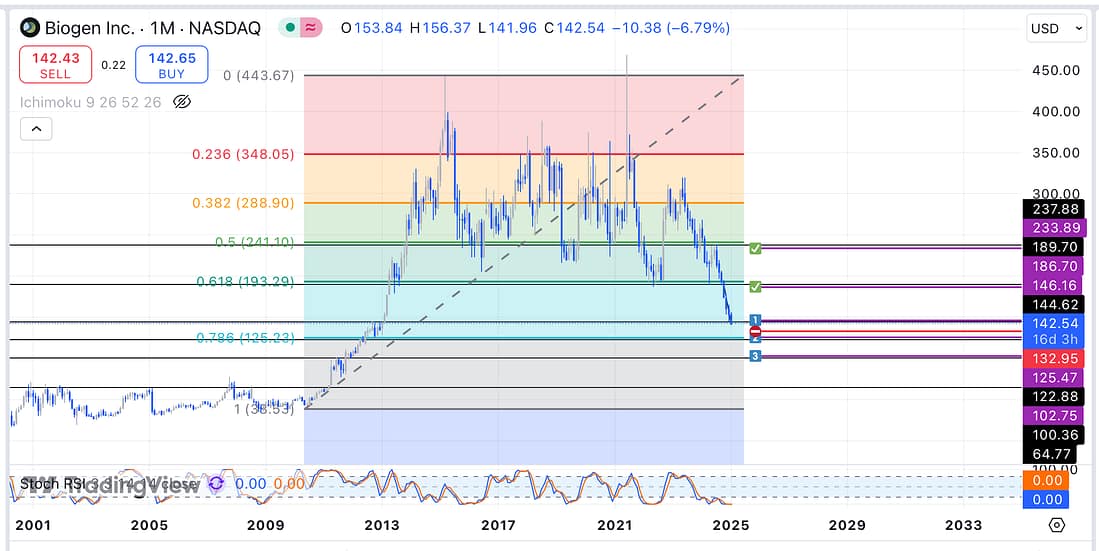Toggle Ichimoku indicator visibility eye
The image size is (1099, 551).
(181, 101)
